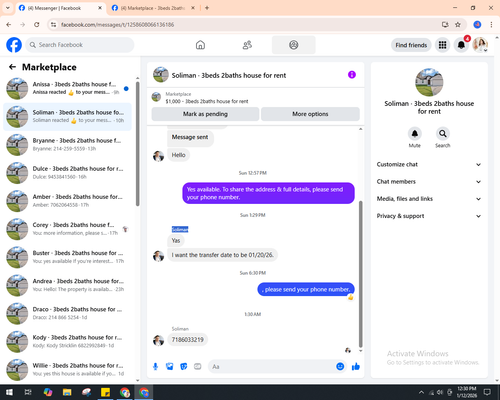Click the chat messages scrollbar
500x400 pixels.
click(x=360, y=274)
